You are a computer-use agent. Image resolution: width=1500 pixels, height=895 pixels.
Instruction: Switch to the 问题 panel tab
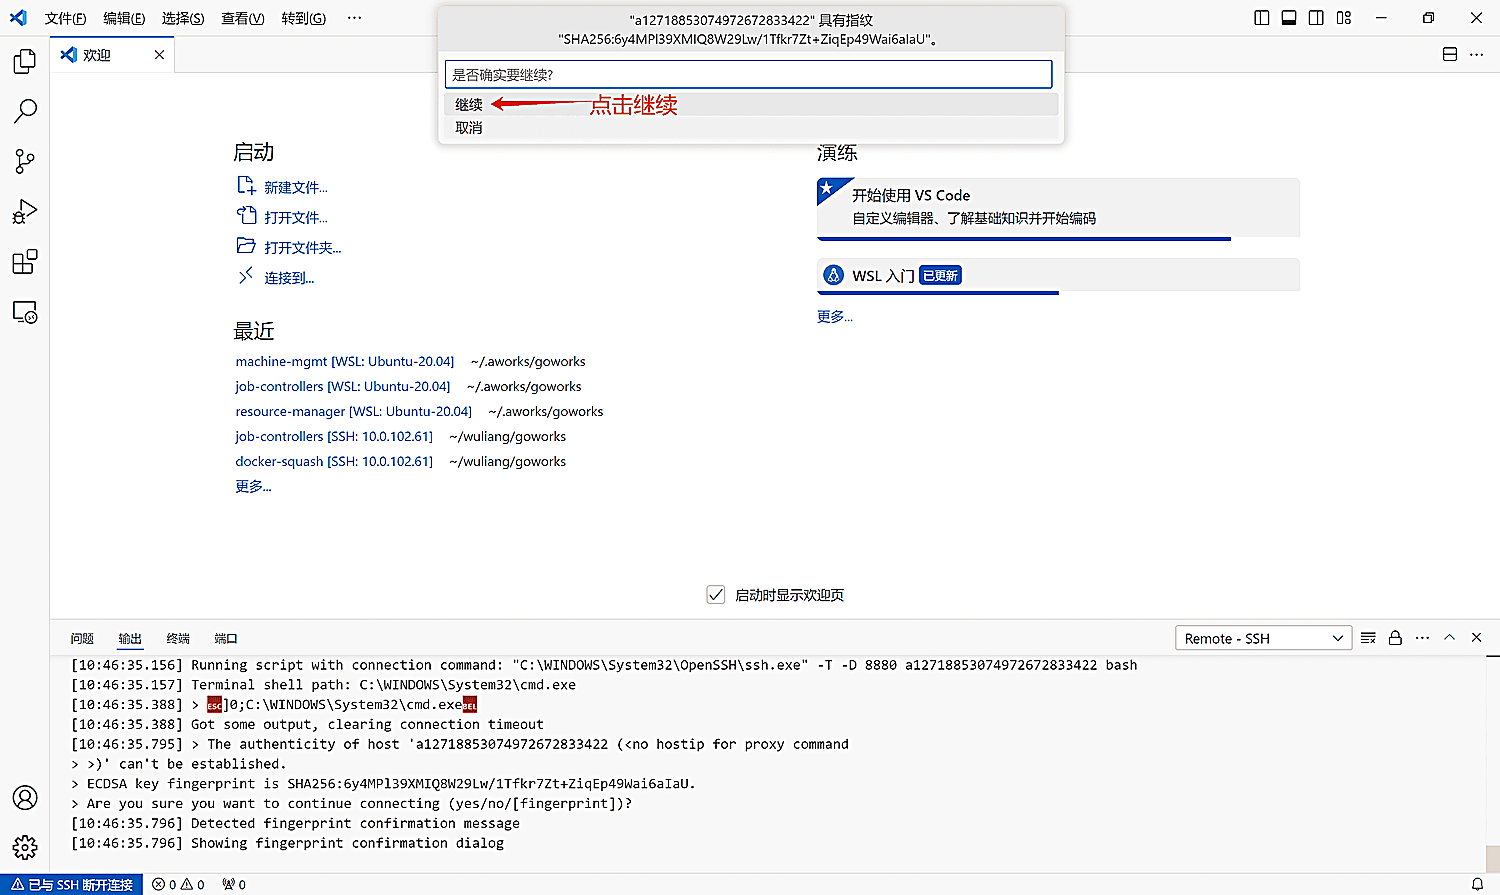coord(82,638)
